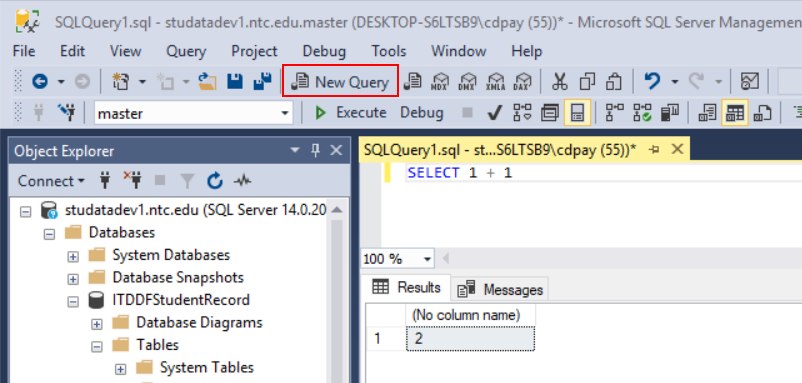Toggle Include Client Statistics

670,113
